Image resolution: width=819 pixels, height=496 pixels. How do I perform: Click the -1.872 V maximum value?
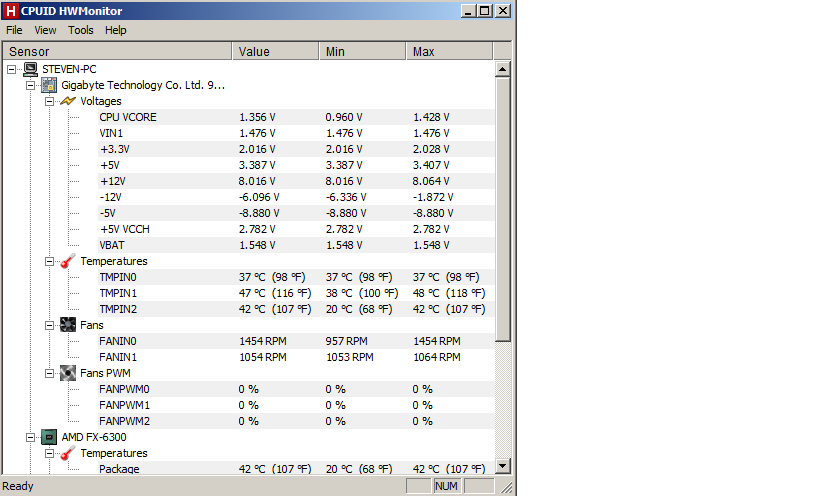433,197
